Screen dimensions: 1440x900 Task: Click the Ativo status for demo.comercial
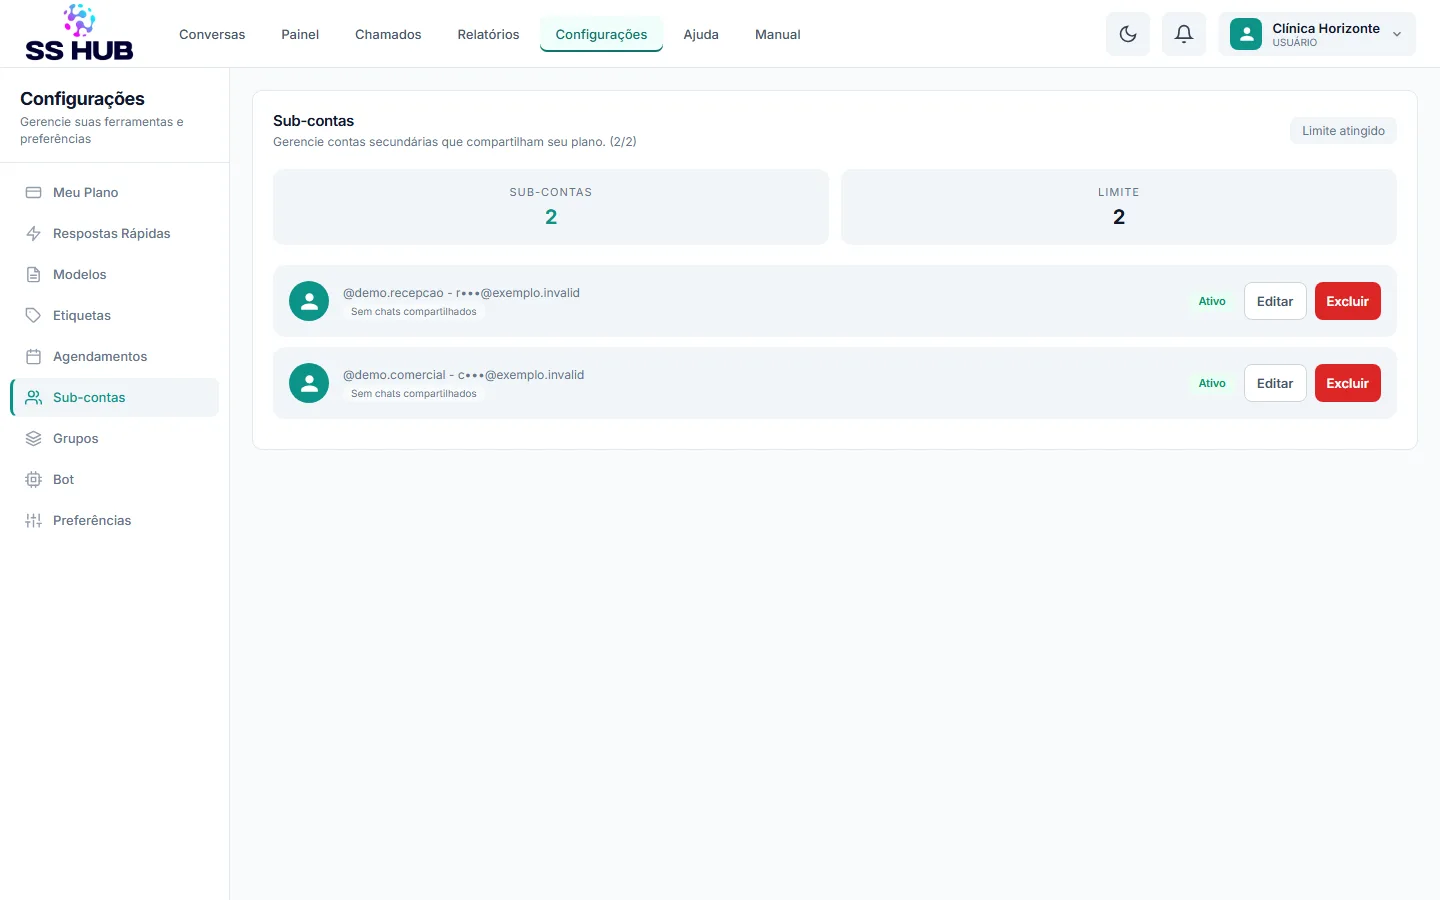1212,383
